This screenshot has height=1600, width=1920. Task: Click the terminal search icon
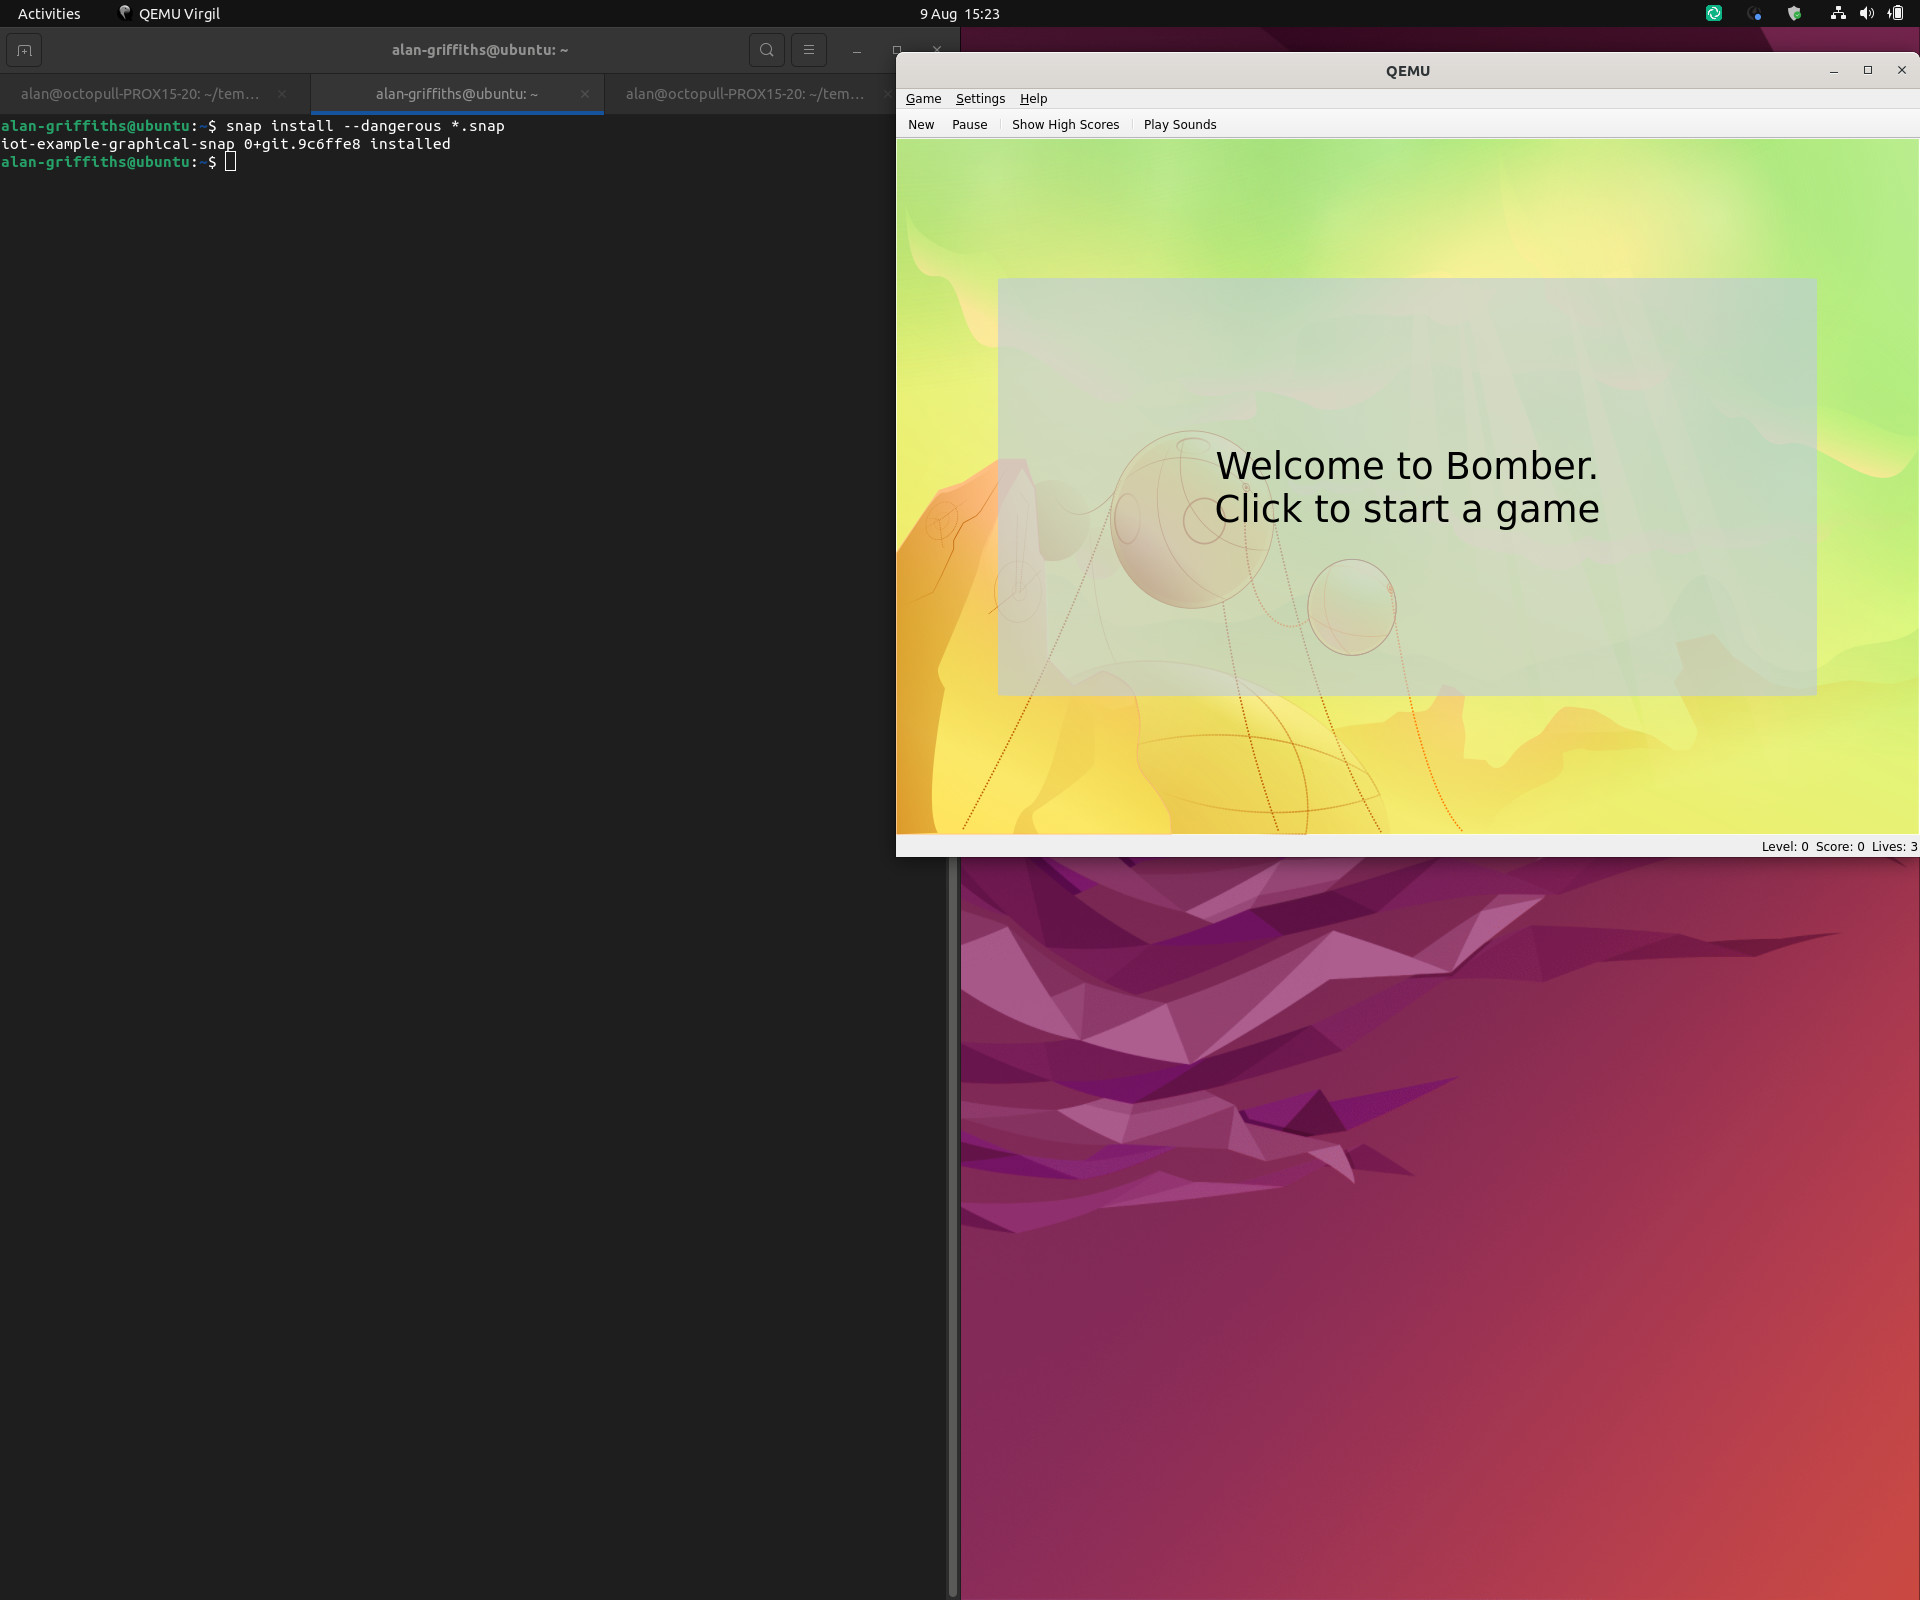[x=766, y=50]
